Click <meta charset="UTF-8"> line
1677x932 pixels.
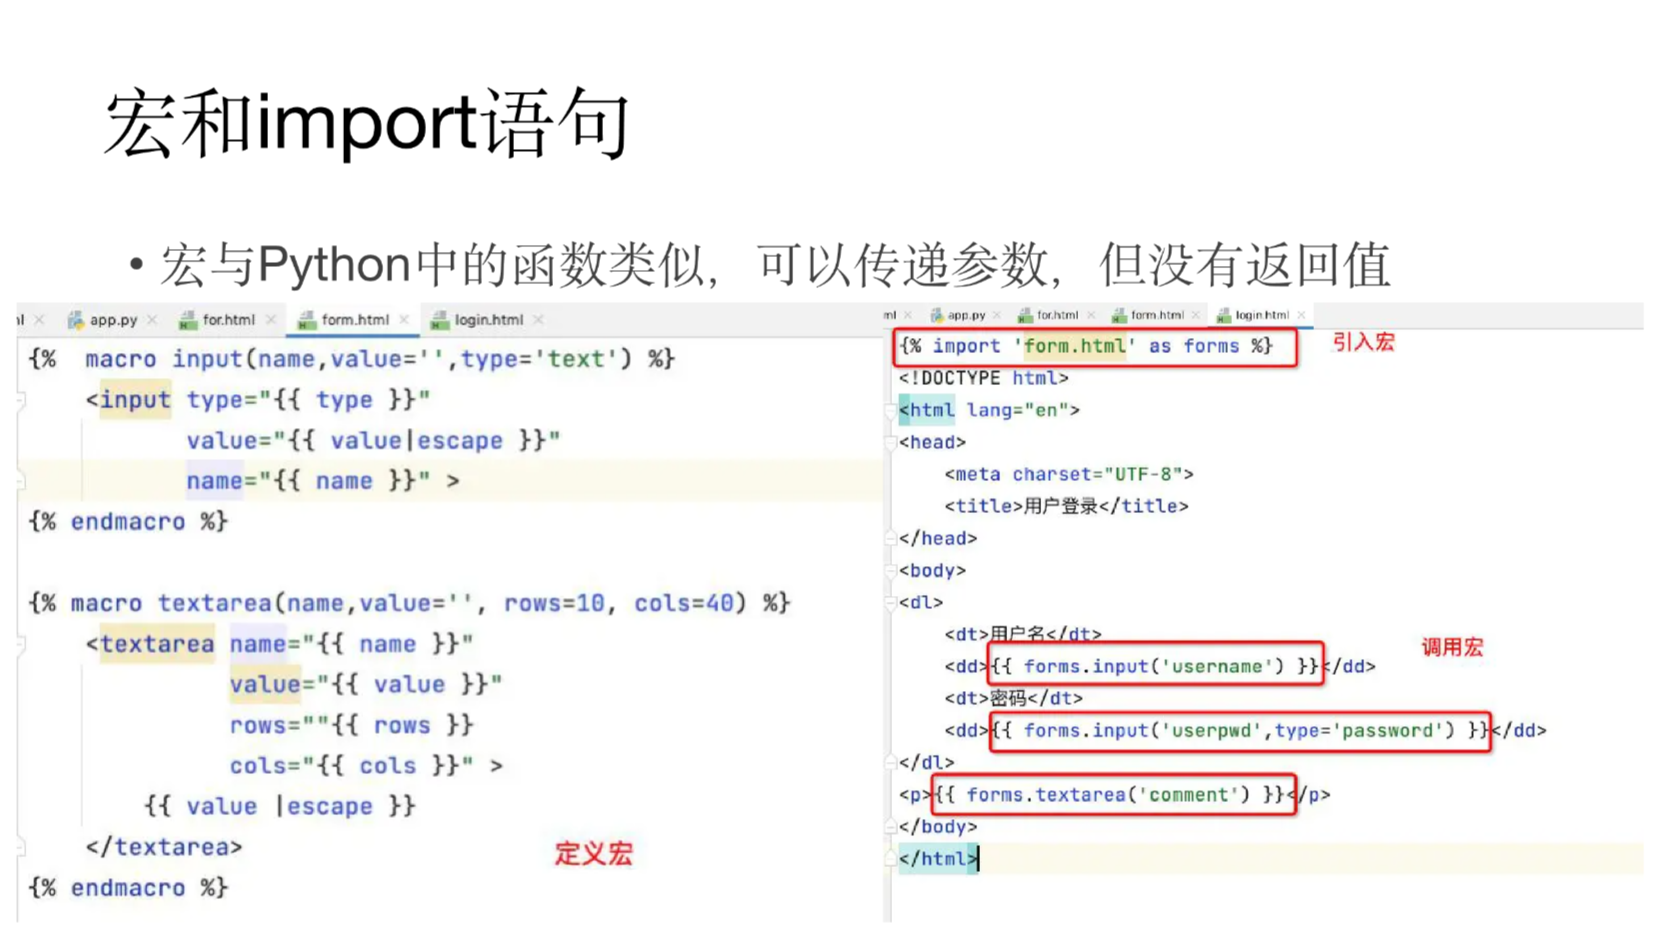1069,474
